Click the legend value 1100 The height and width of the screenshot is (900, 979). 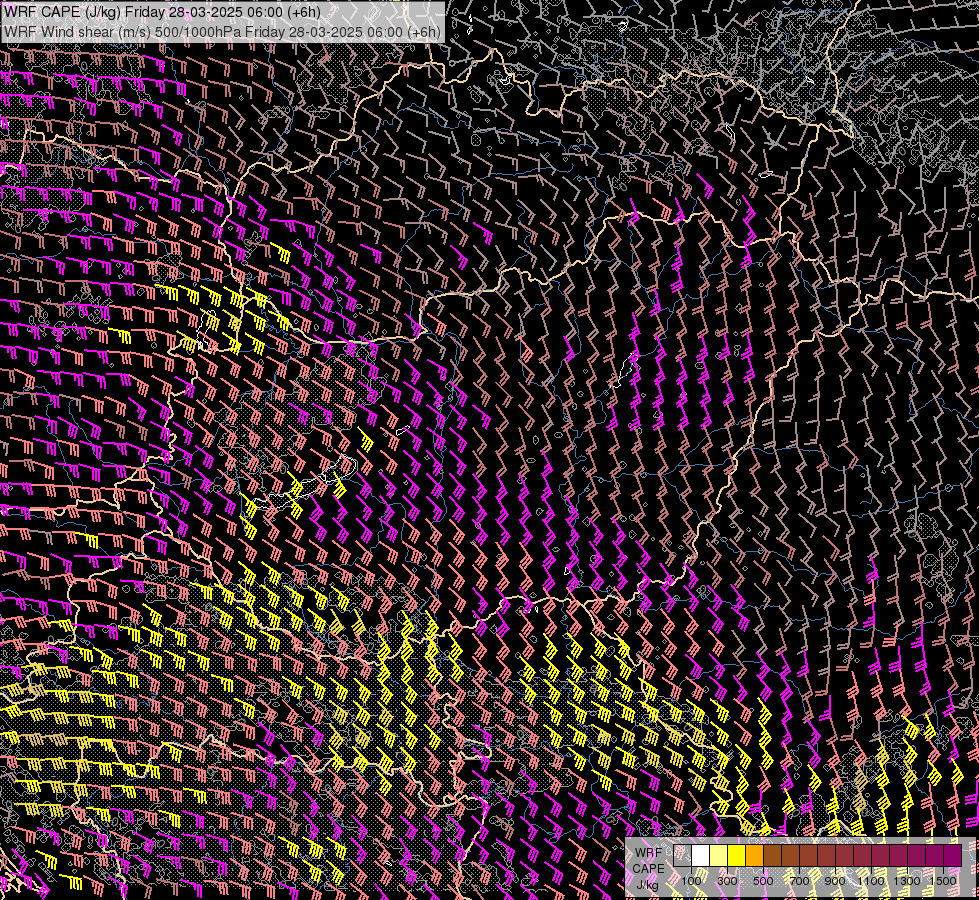[870, 881]
